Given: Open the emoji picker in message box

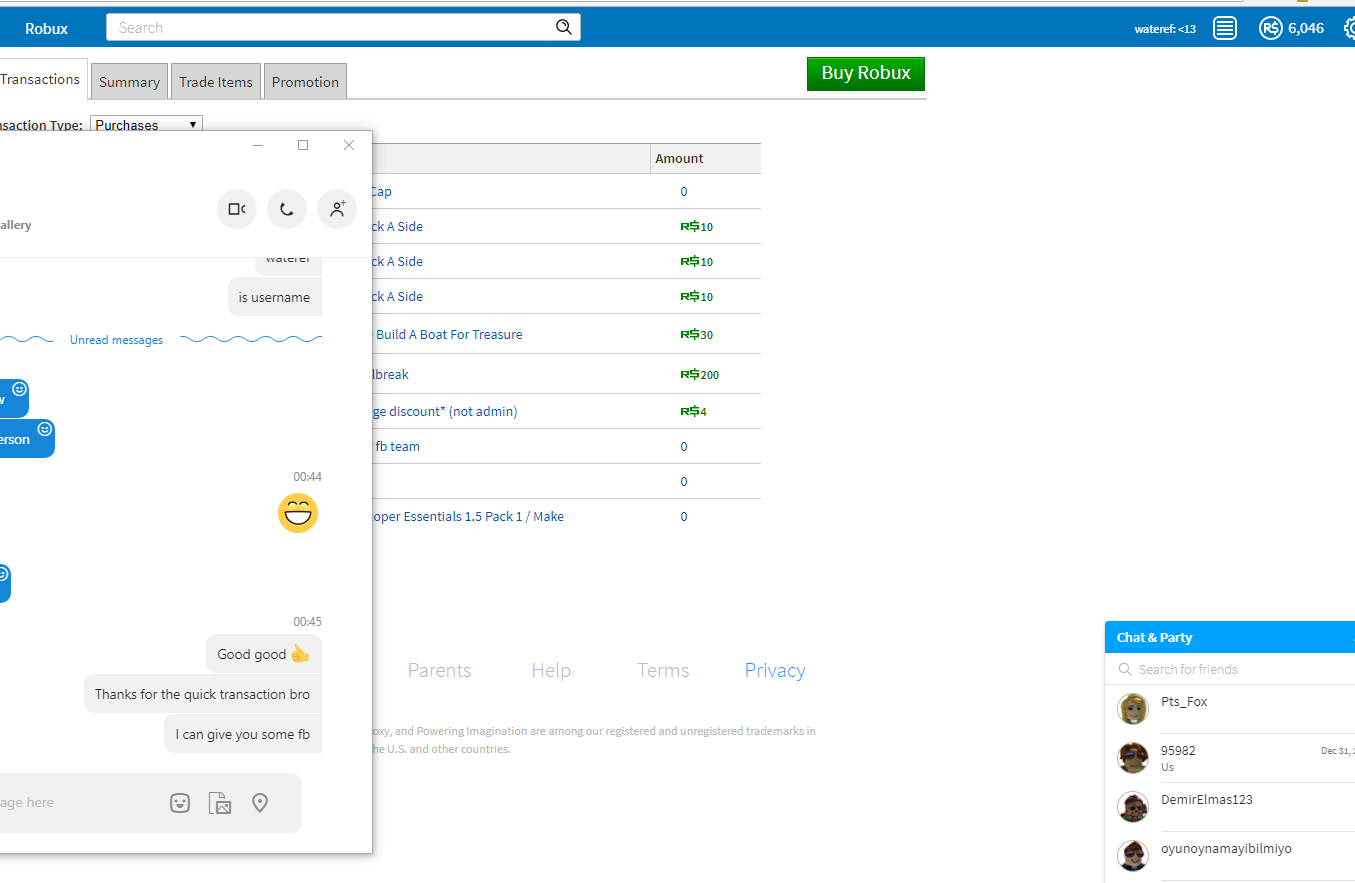Looking at the screenshot, I should click(180, 803).
